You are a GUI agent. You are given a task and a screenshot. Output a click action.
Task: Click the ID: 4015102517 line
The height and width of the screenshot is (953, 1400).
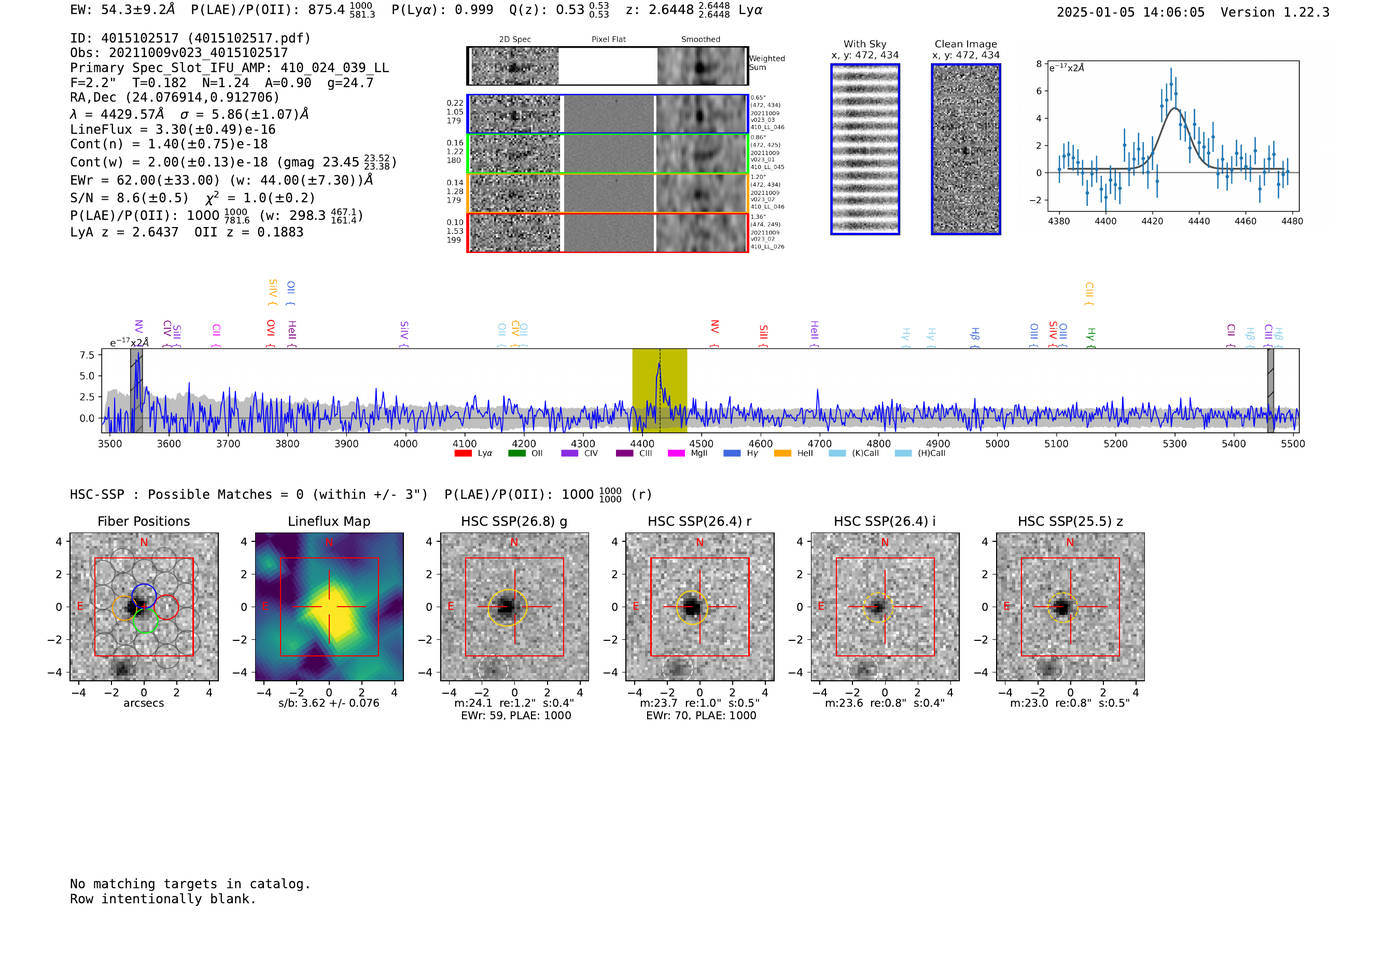(x=190, y=38)
